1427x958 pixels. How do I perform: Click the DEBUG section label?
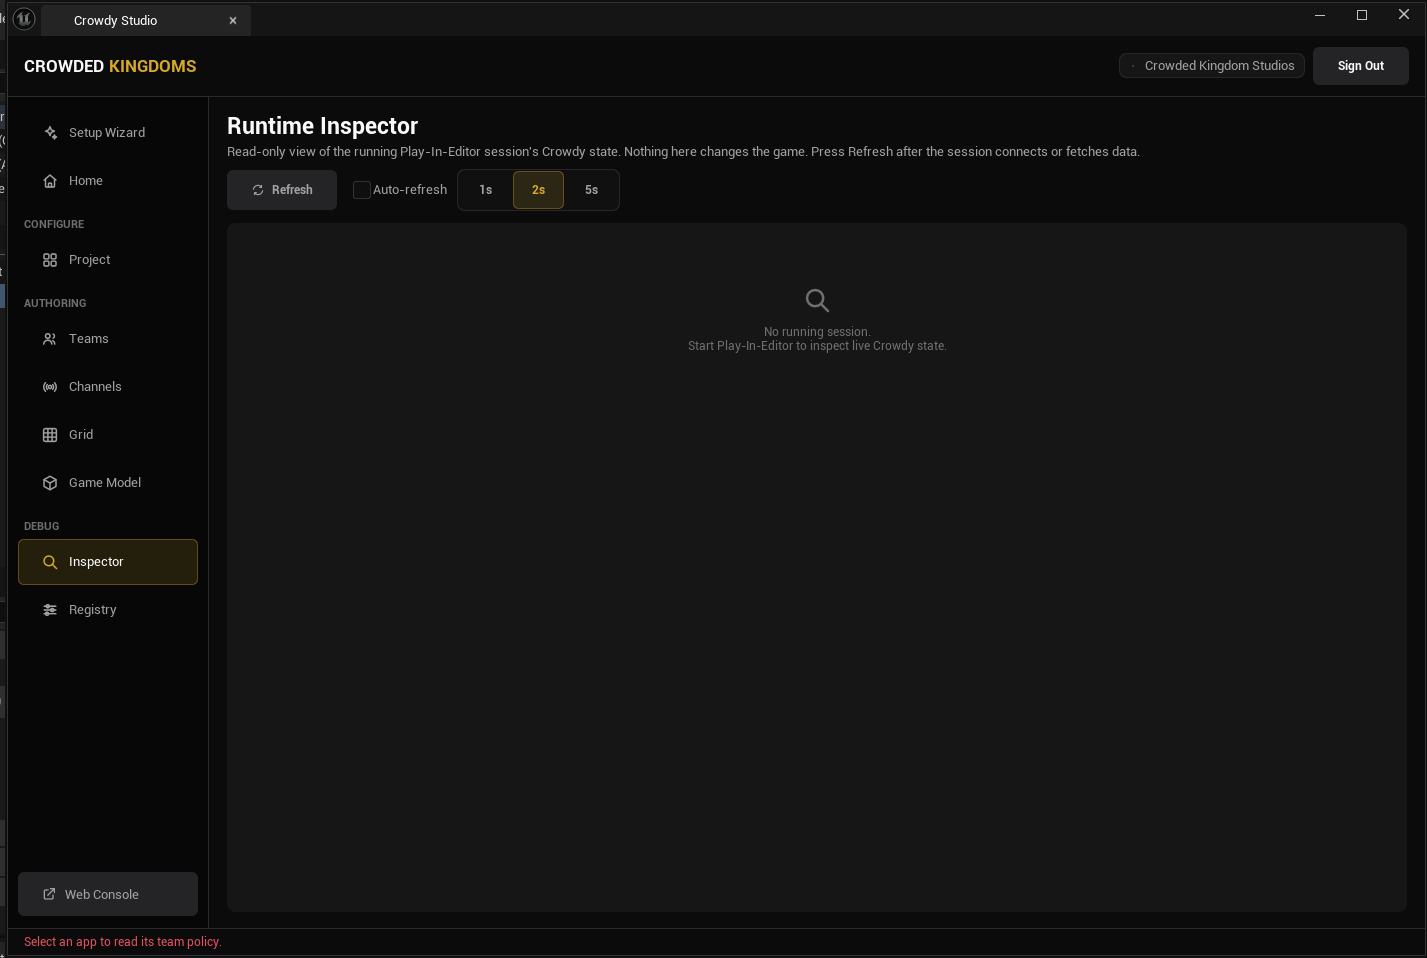42,527
